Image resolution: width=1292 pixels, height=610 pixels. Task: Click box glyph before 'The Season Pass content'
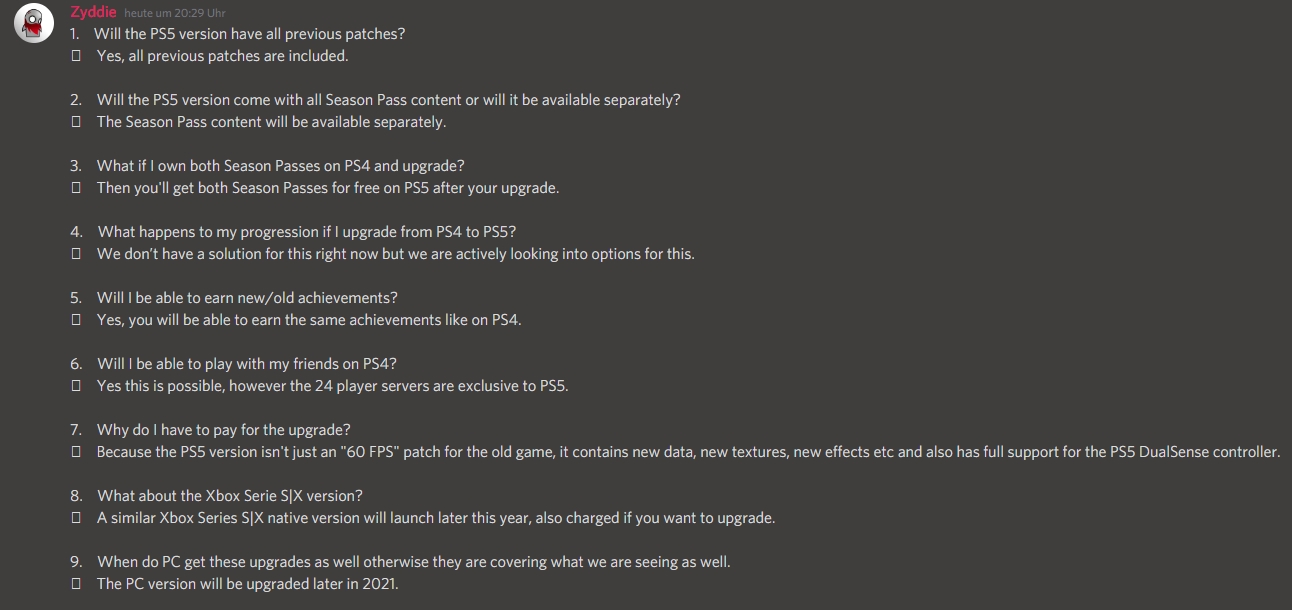tap(76, 122)
